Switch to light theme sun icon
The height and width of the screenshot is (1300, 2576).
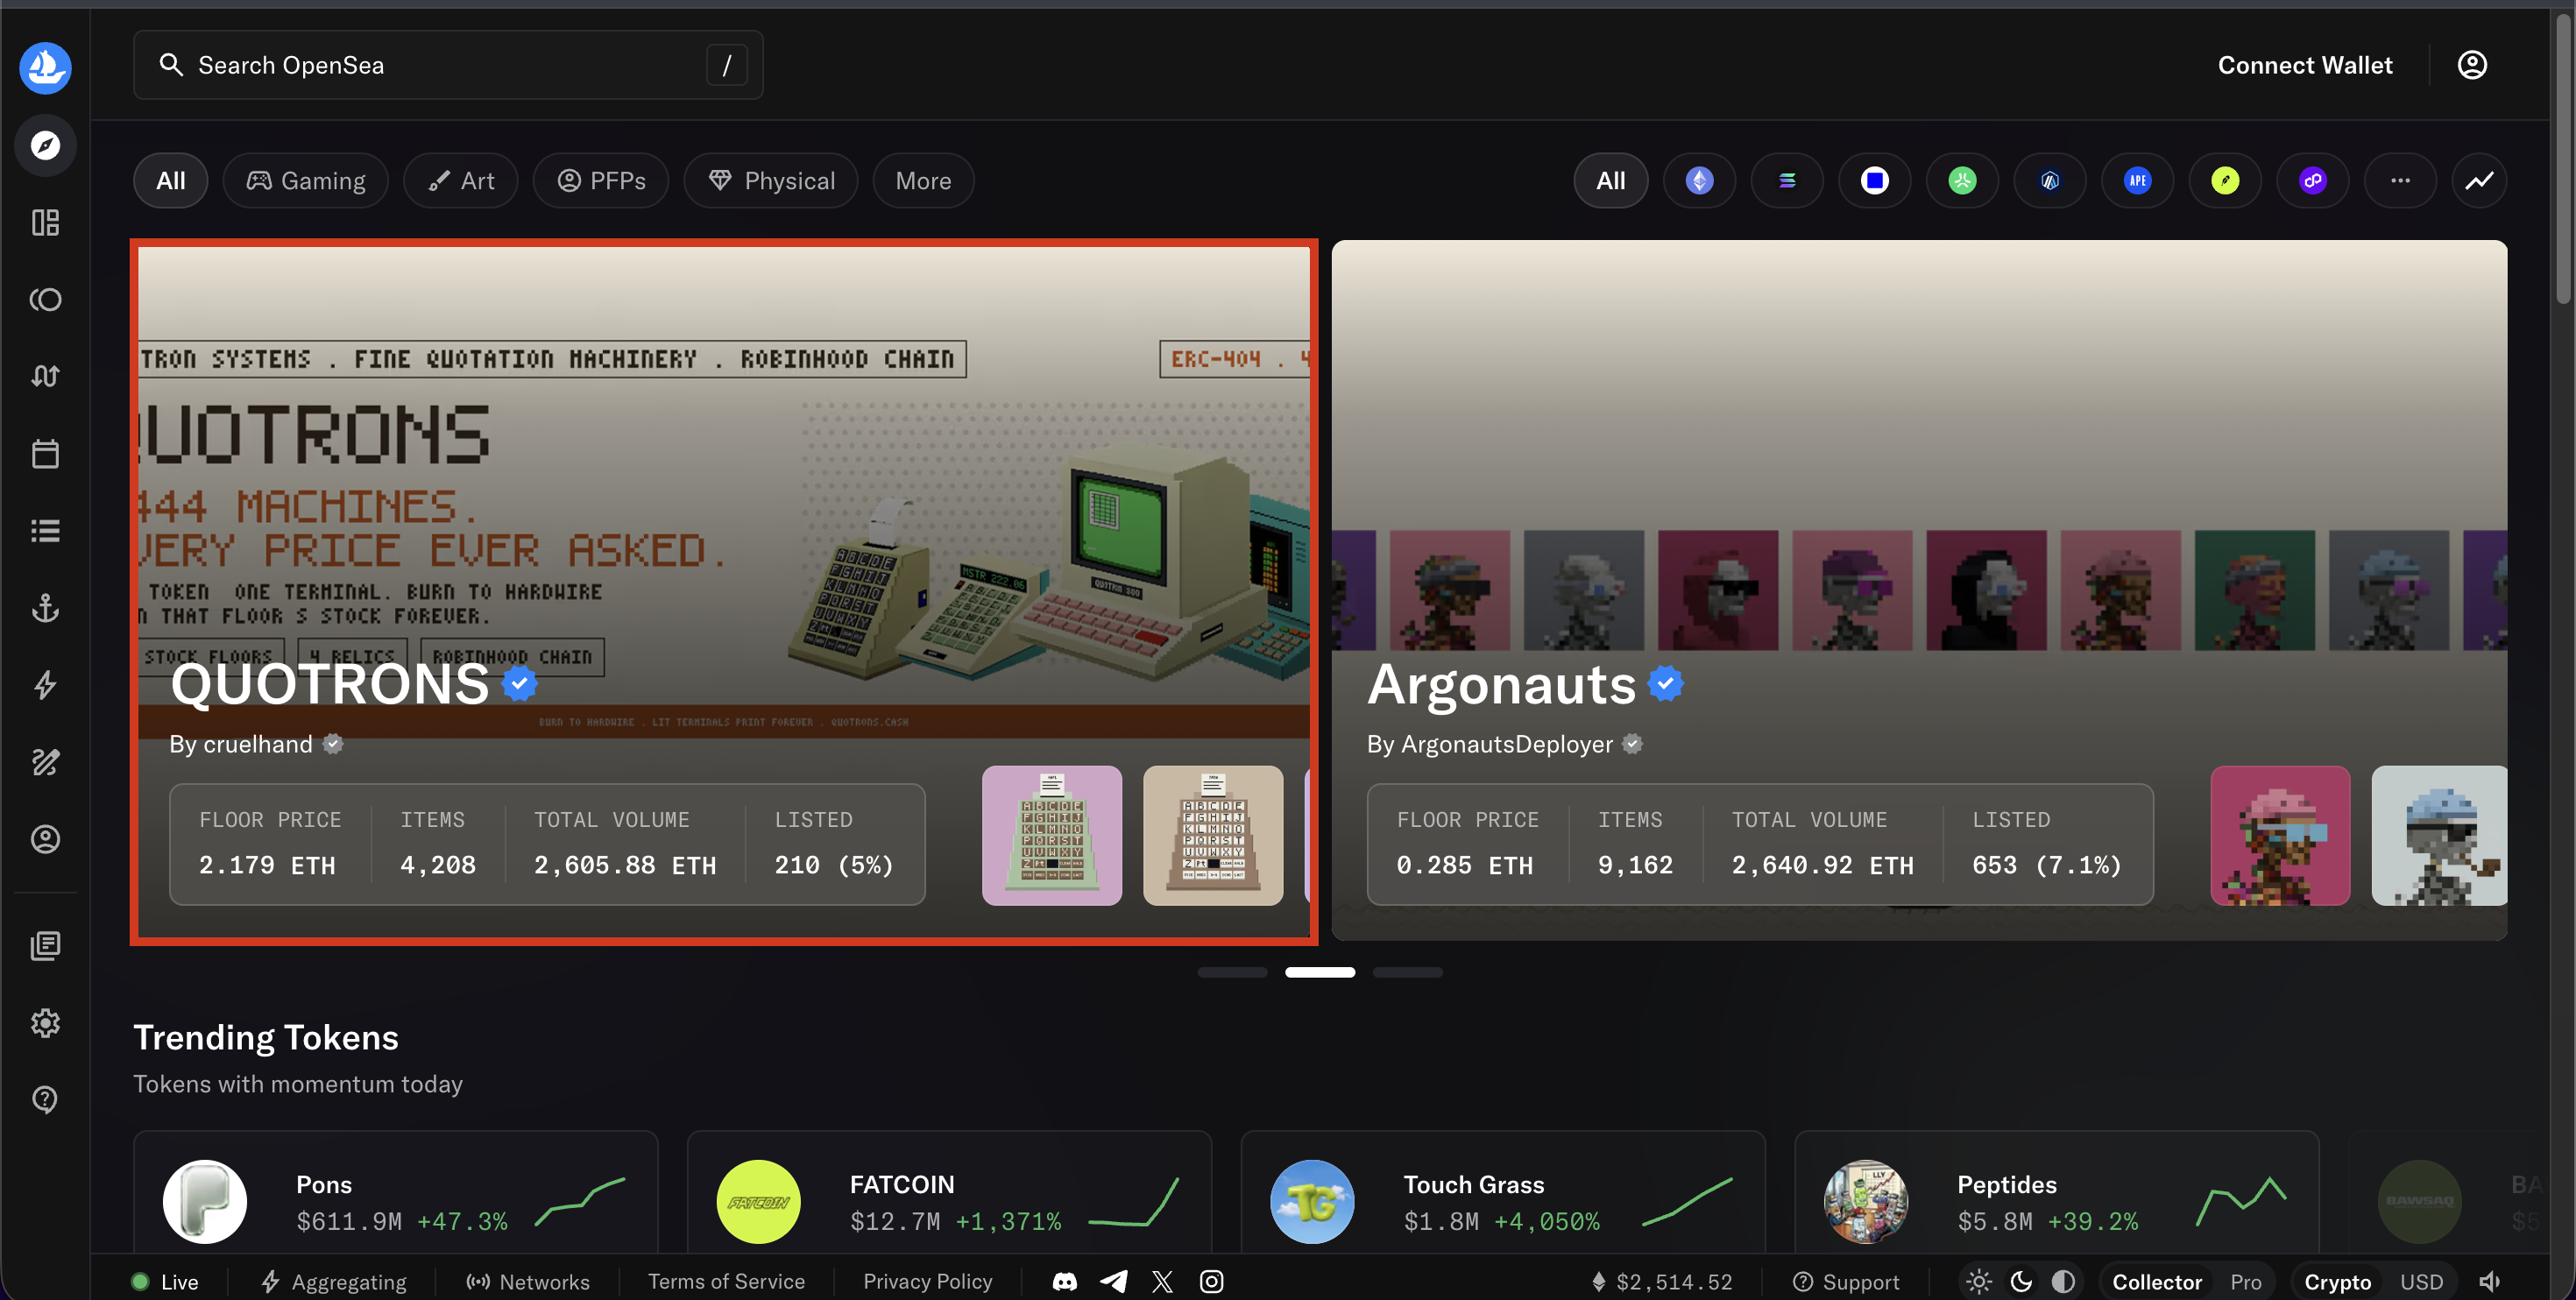pyautogui.click(x=1979, y=1281)
